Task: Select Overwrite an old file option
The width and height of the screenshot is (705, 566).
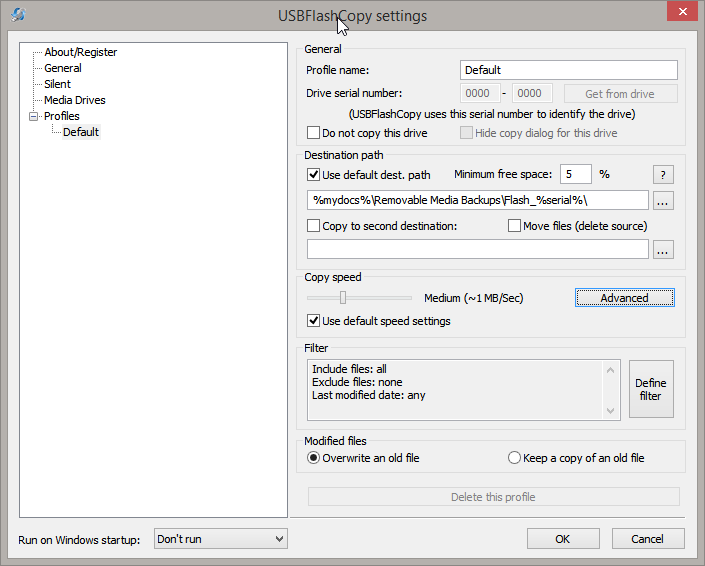Action: 313,458
